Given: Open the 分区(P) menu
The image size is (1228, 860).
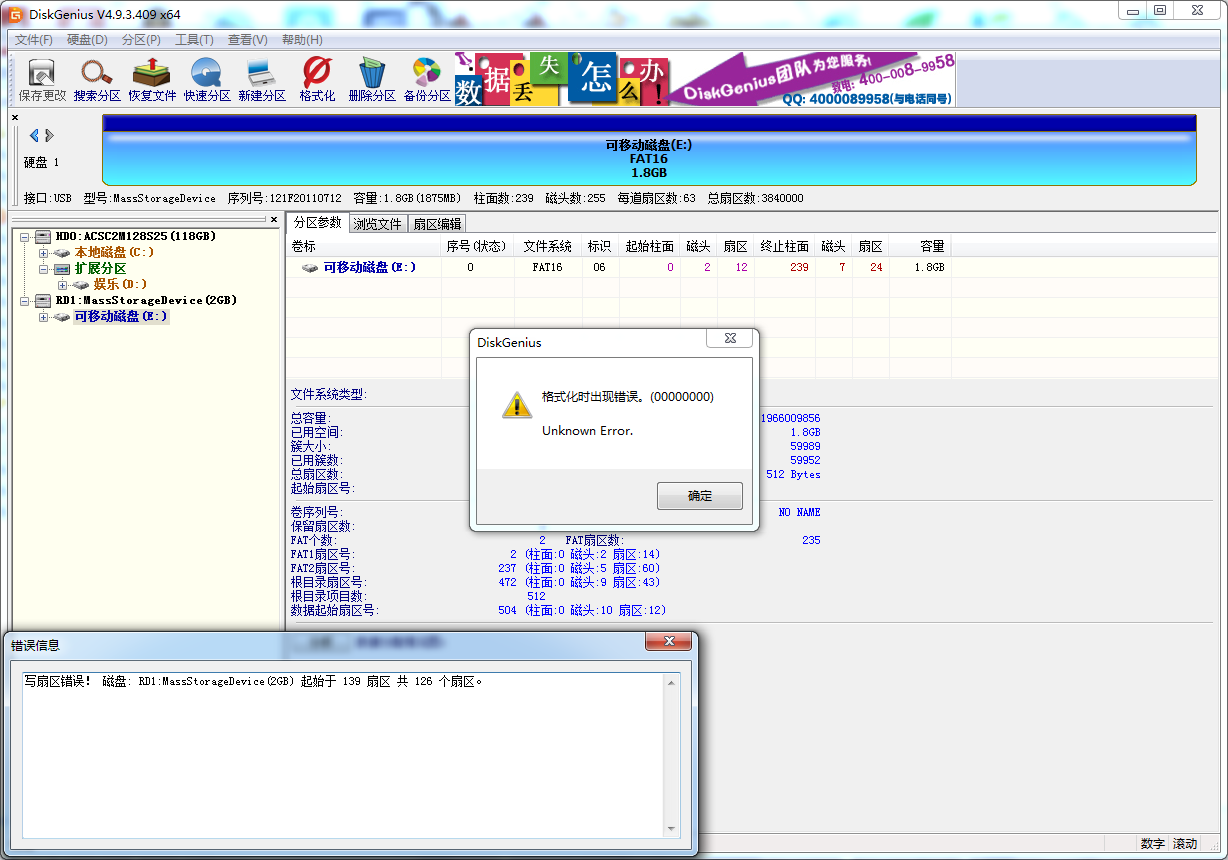Looking at the screenshot, I should click(x=141, y=40).
